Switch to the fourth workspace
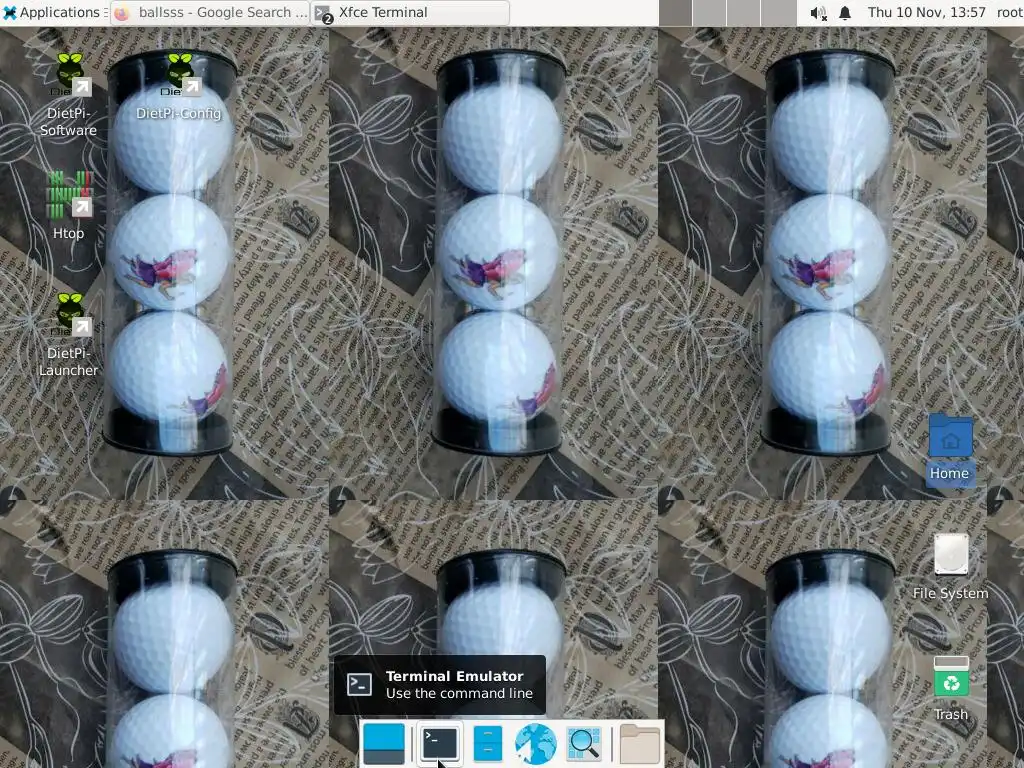The width and height of the screenshot is (1024, 768). point(779,12)
